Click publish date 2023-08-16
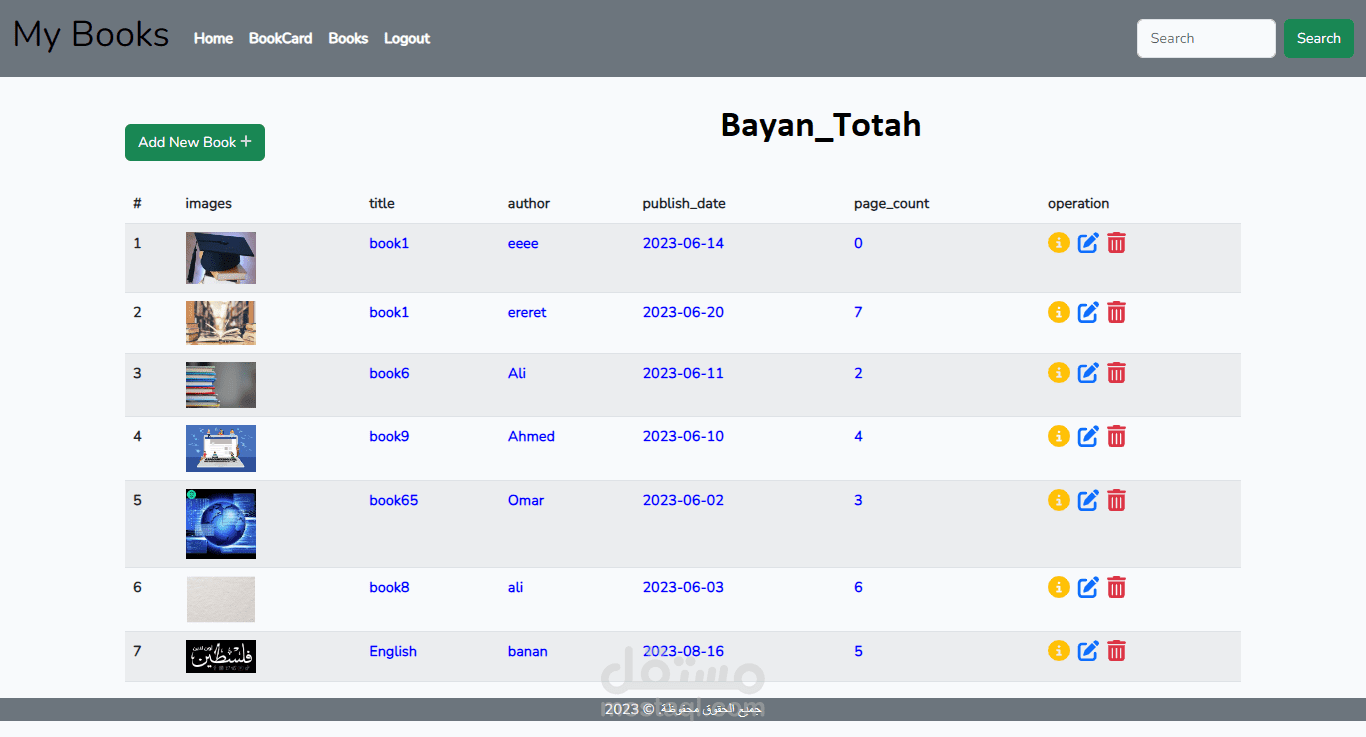The height and width of the screenshot is (737, 1366). coord(683,651)
